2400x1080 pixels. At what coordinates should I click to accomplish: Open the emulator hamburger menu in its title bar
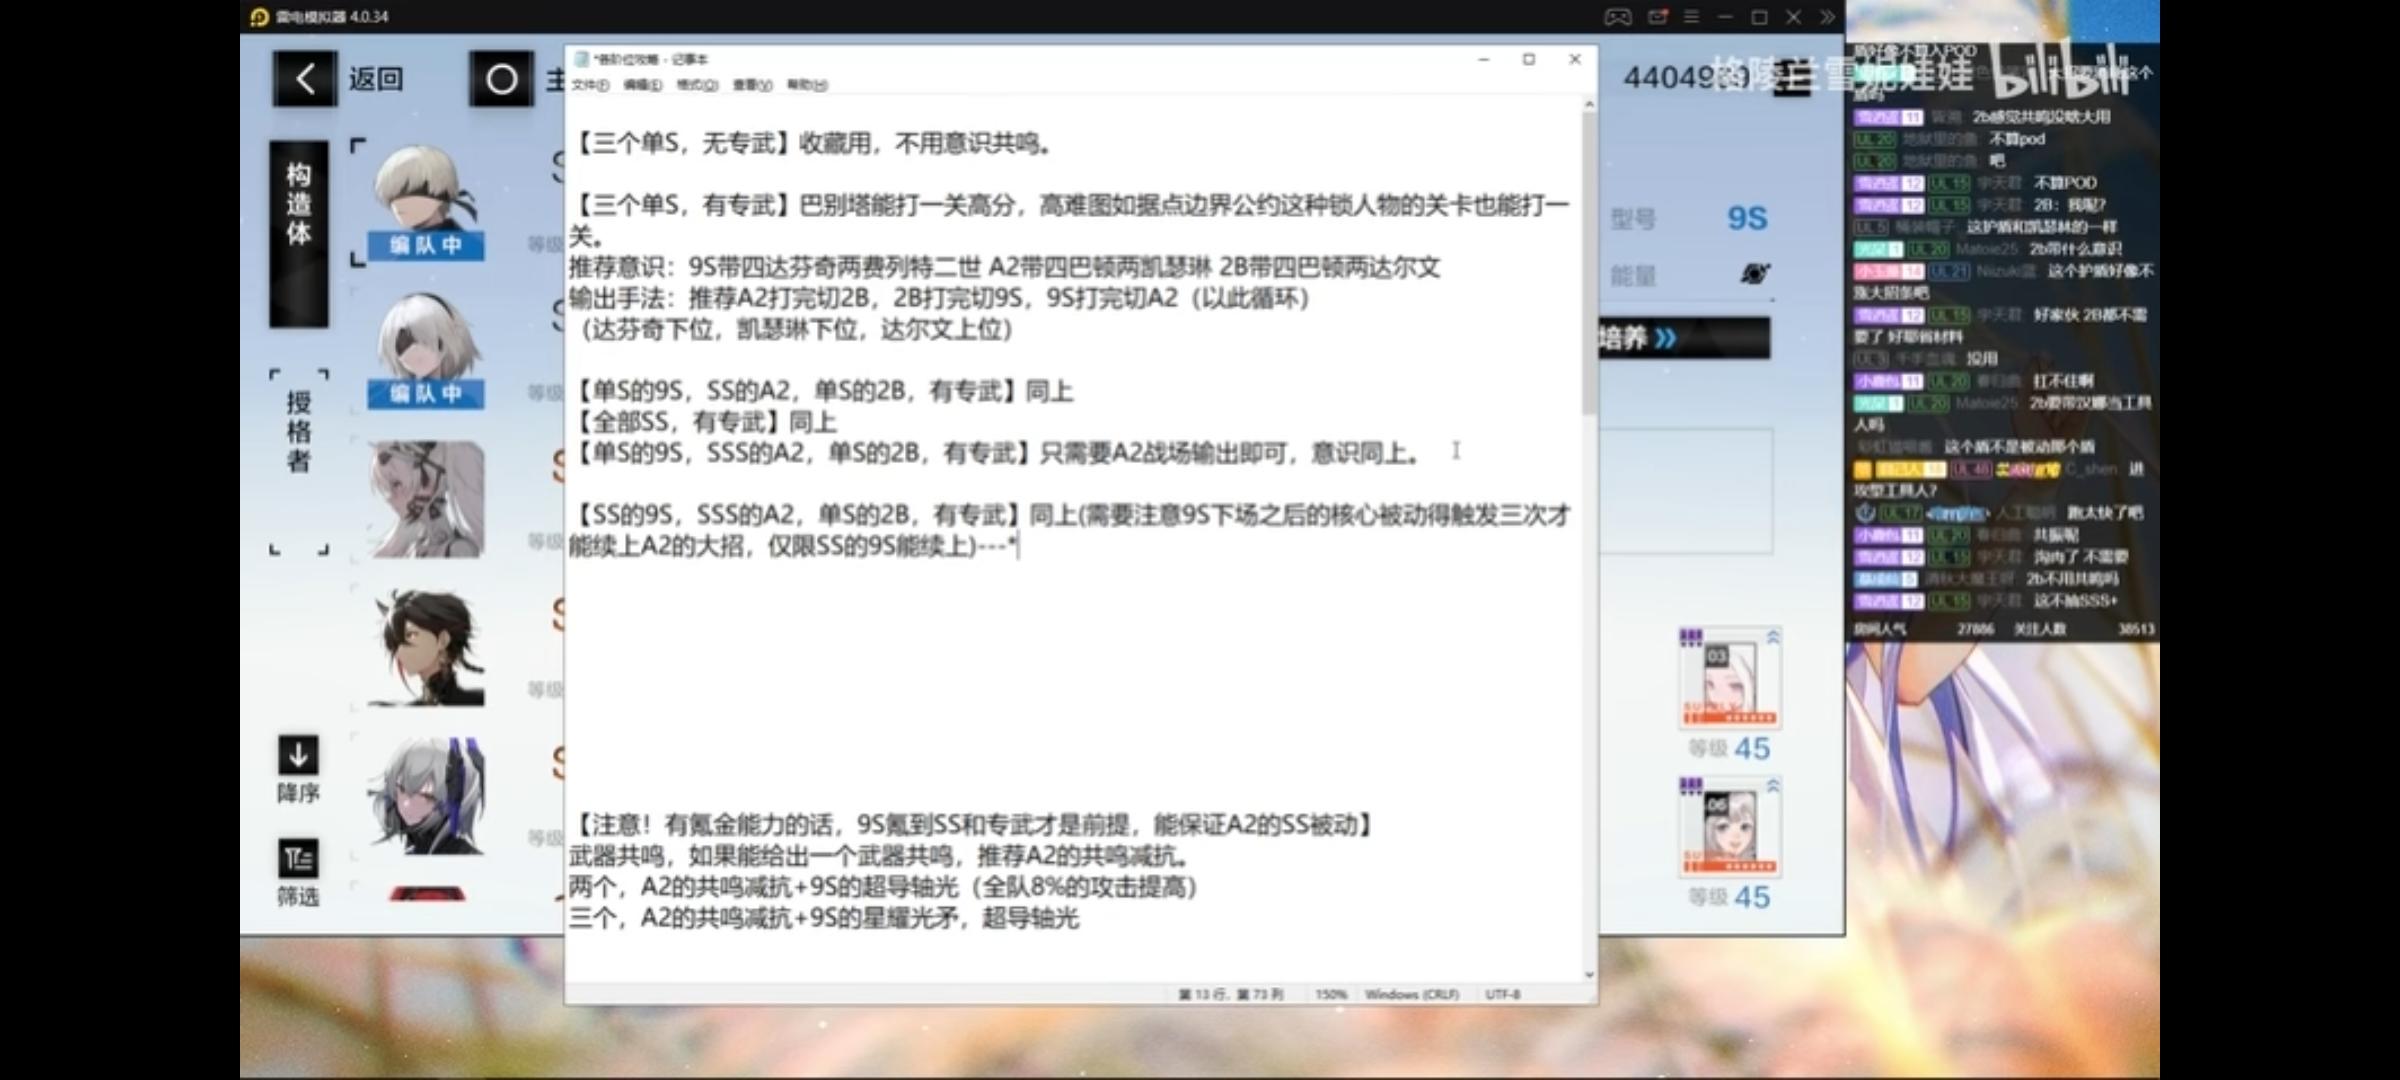[1691, 17]
